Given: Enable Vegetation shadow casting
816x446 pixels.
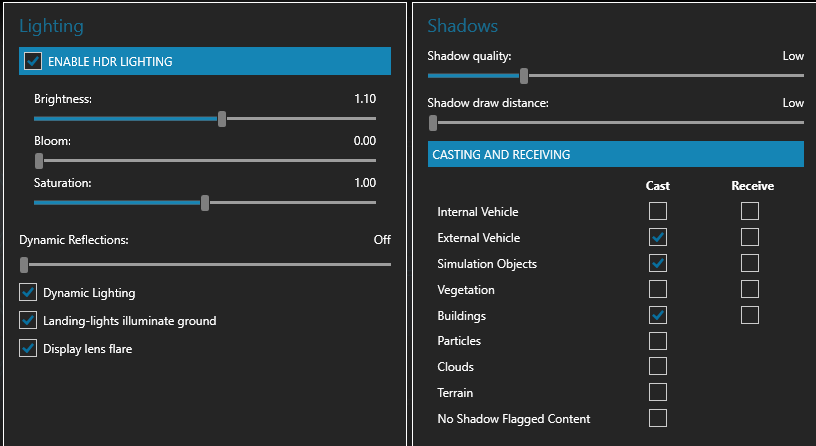Looking at the screenshot, I should 658,289.
